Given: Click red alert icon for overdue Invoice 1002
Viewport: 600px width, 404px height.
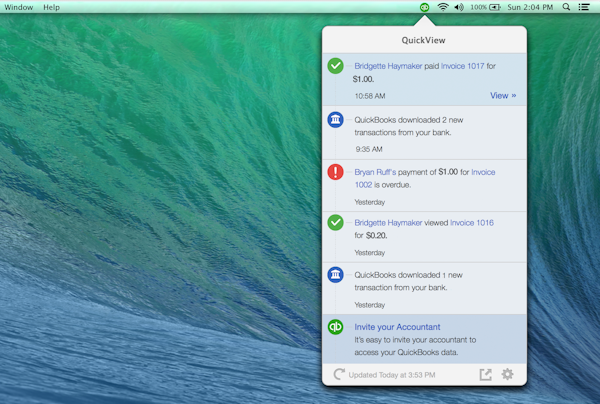Looking at the screenshot, I should pos(335,172).
